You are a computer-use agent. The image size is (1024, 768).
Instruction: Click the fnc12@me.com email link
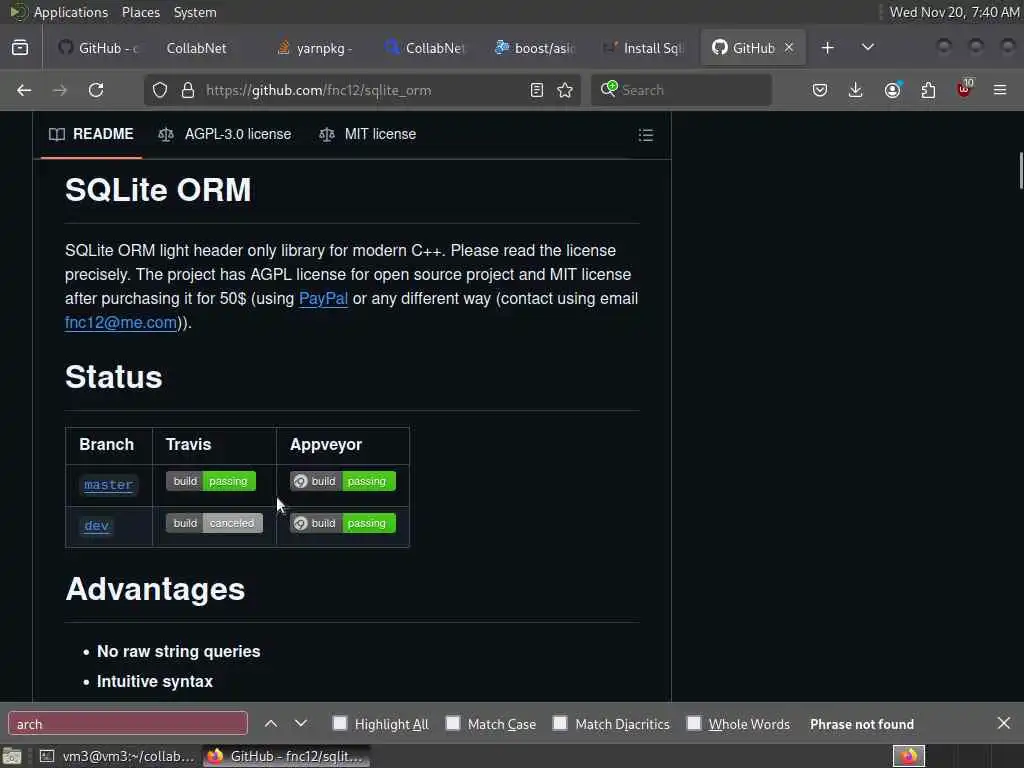tap(121, 323)
